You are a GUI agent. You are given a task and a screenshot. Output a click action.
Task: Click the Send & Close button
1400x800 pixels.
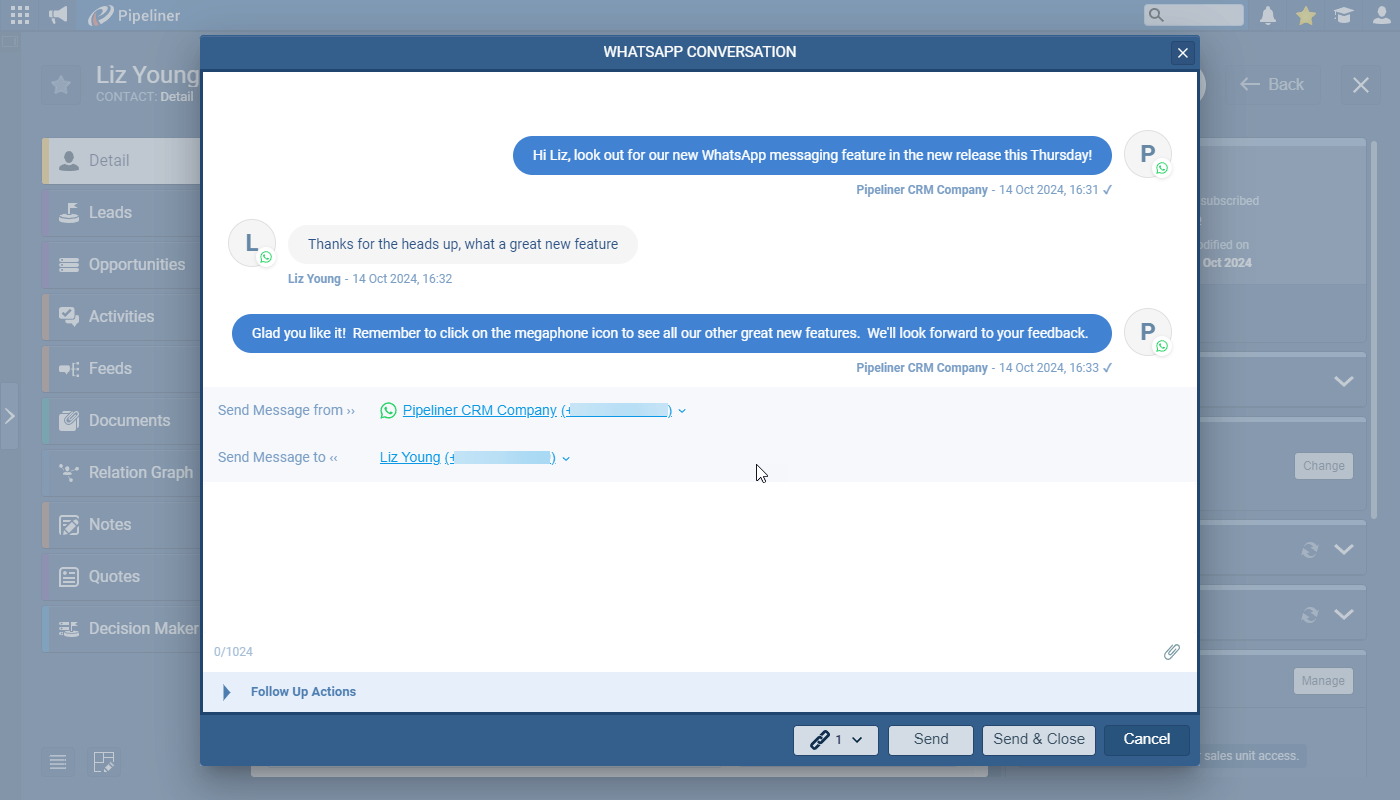pos(1038,740)
